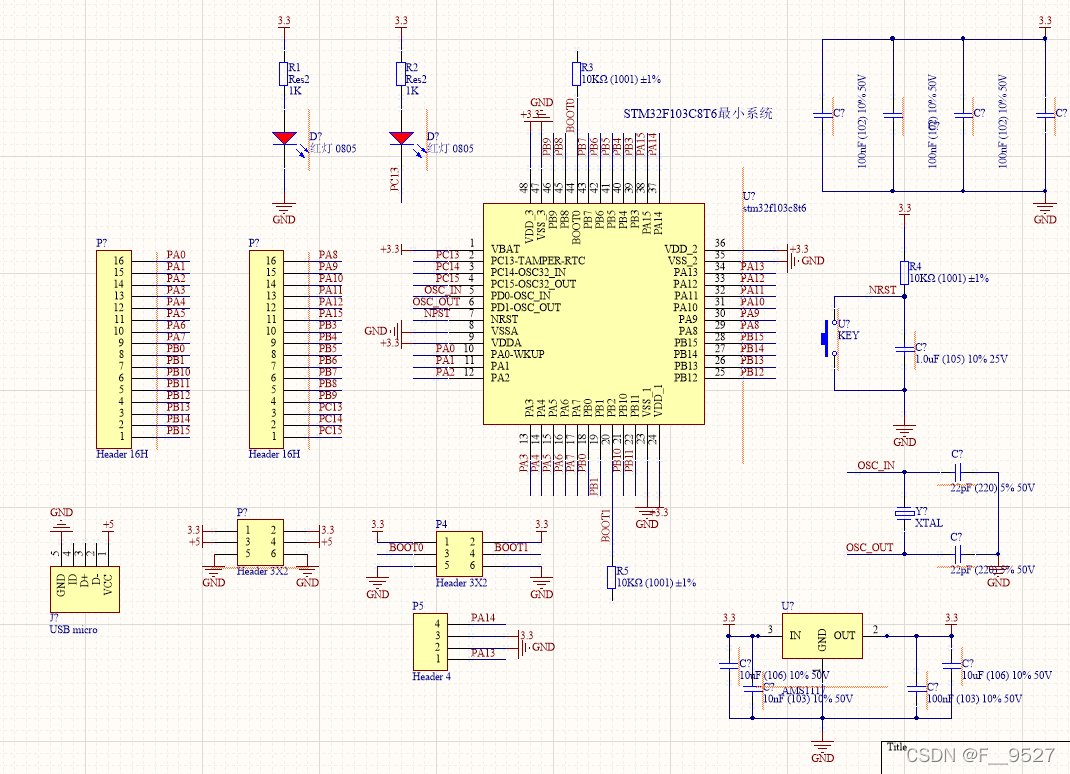This screenshot has height=774, width=1070.
Task: Select the red LED below resistor R1
Action: [285, 138]
